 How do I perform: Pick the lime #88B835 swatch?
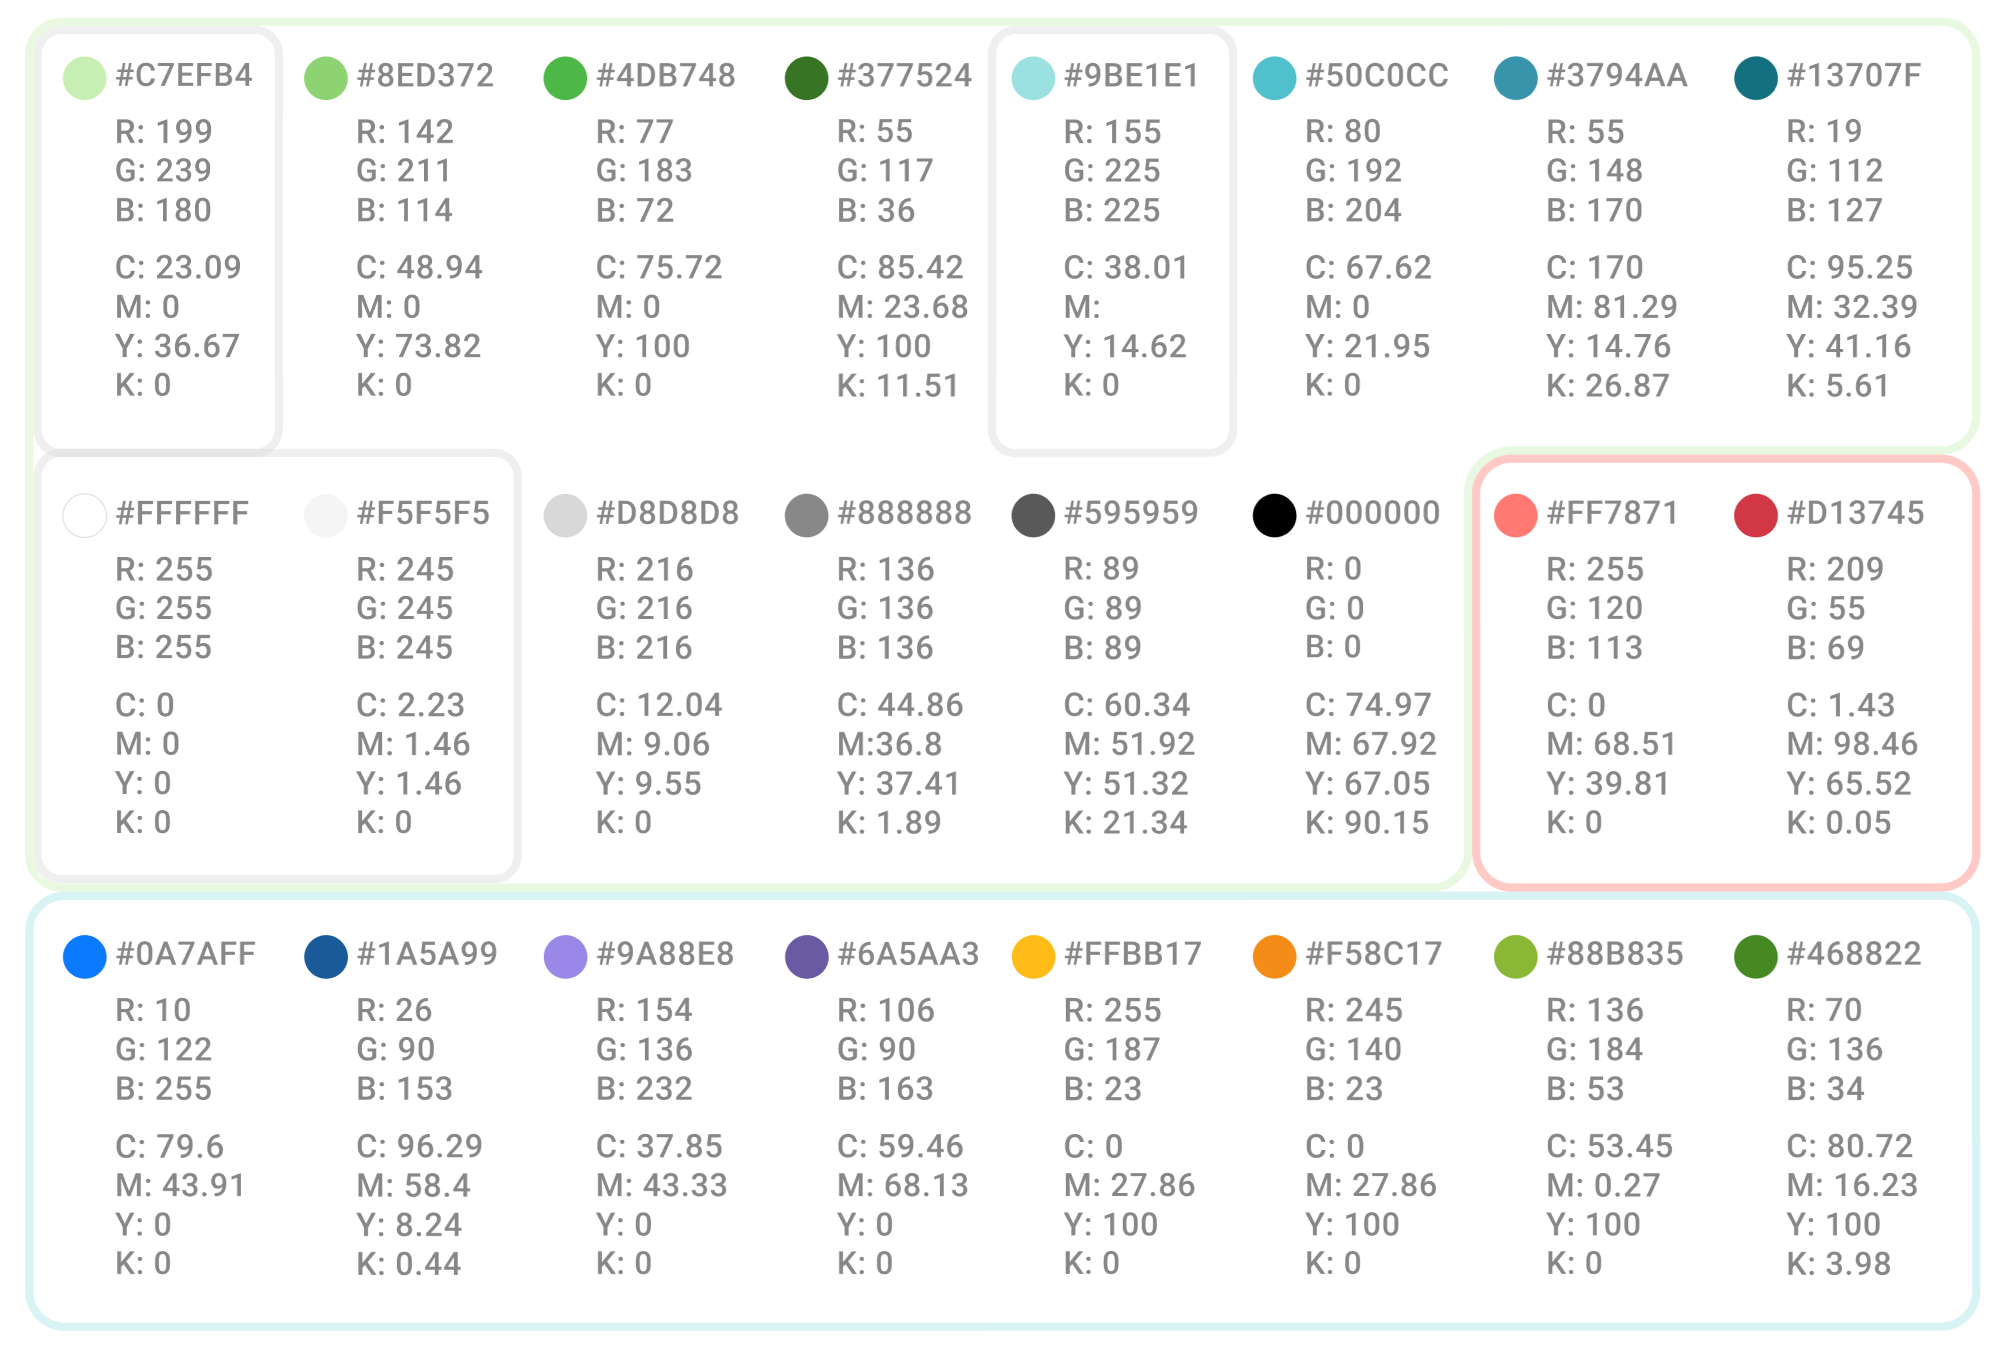(x=1515, y=957)
